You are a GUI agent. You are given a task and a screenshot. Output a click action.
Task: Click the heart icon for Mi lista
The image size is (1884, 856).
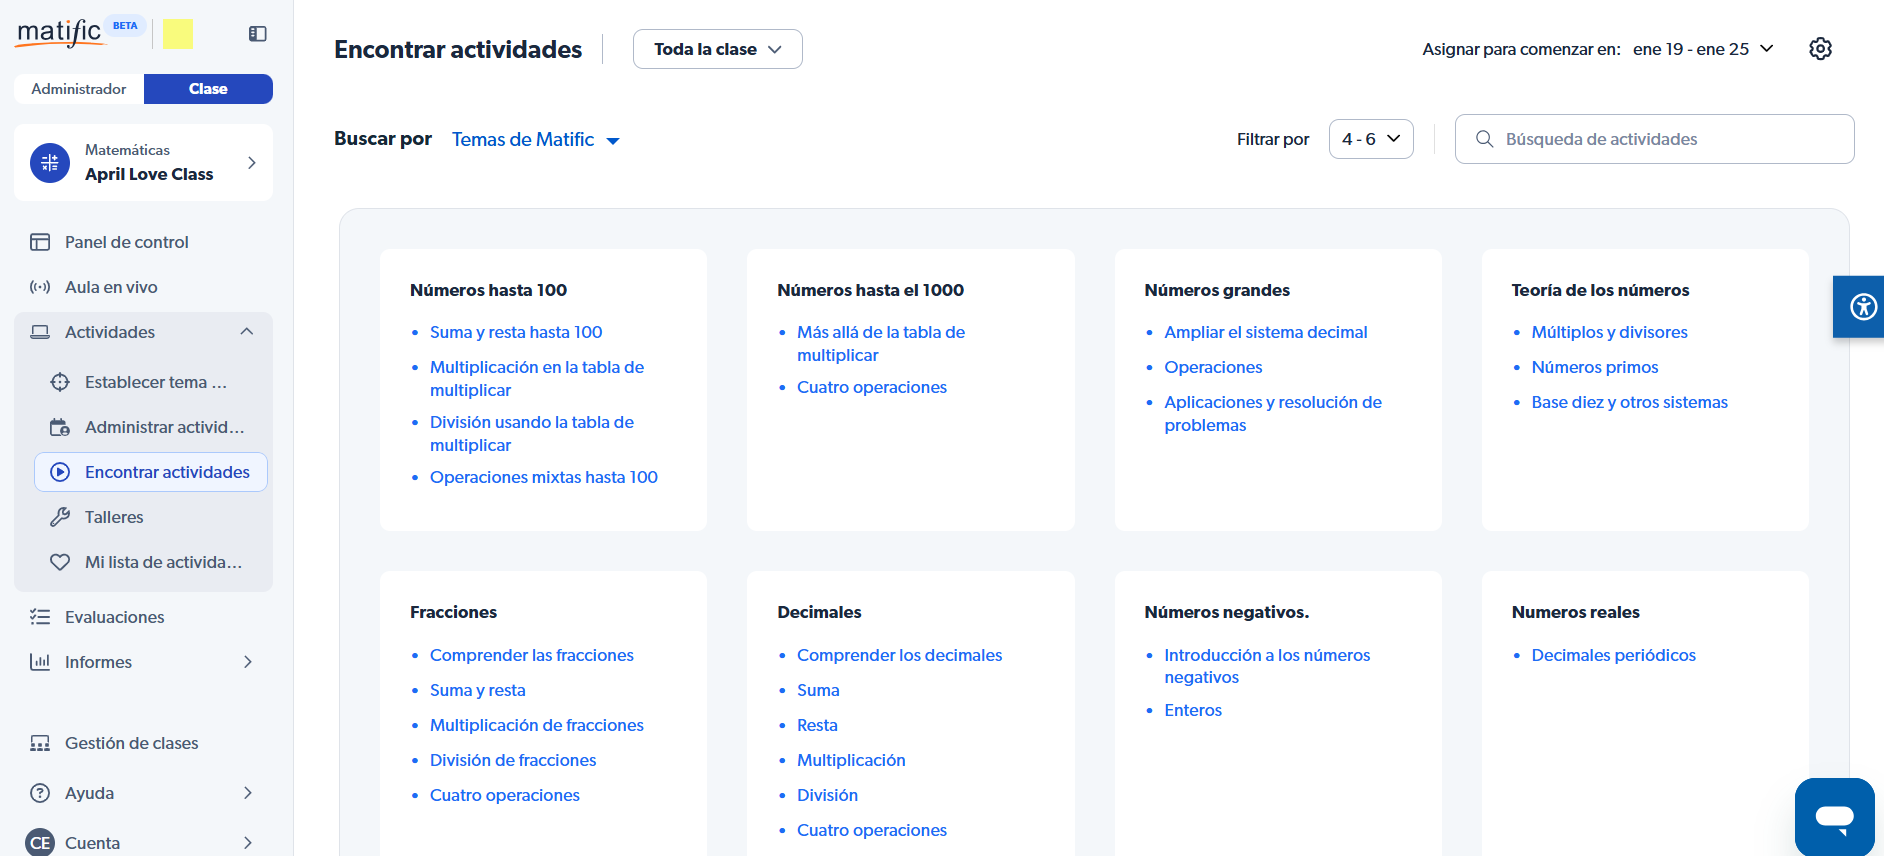coord(60,562)
